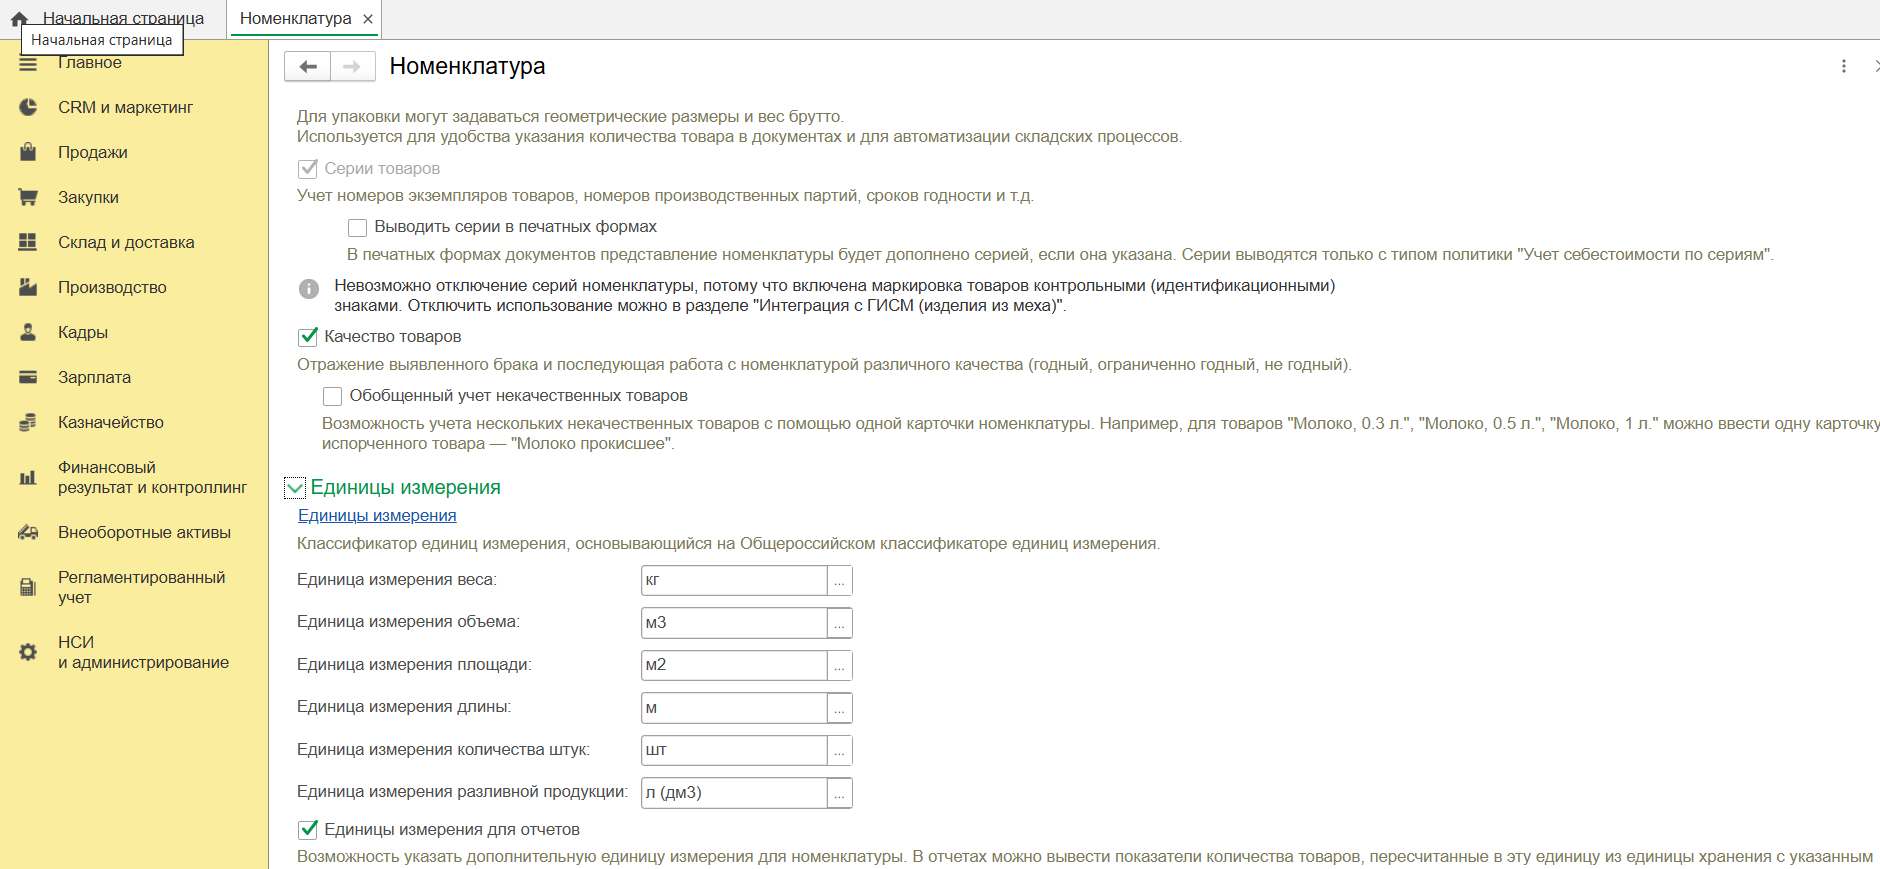This screenshot has height=869, width=1880.
Task: Click the НСИ и администрирование gear icon
Action: click(x=28, y=652)
